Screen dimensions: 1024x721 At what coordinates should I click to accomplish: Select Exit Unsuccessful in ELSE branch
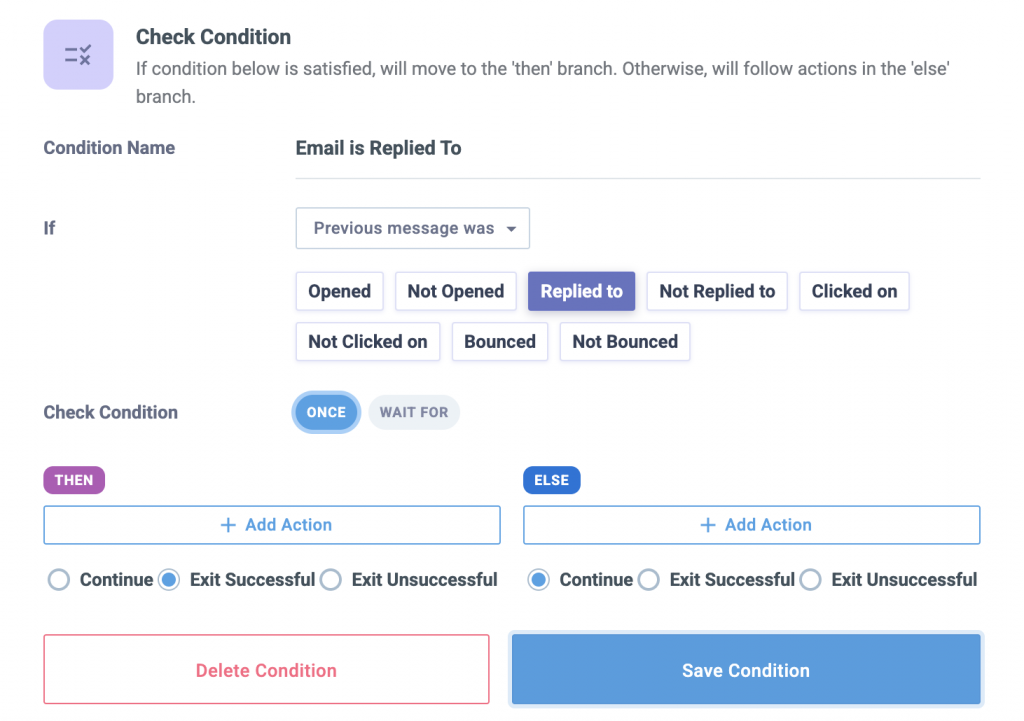pos(810,579)
